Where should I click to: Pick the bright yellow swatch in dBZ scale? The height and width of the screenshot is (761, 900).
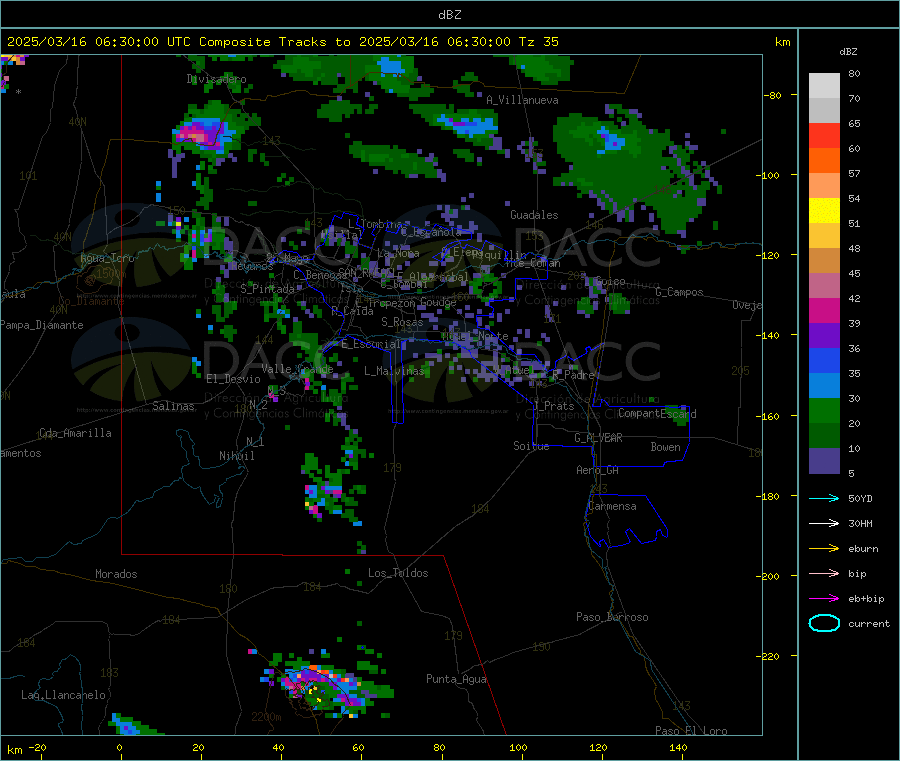(824, 211)
